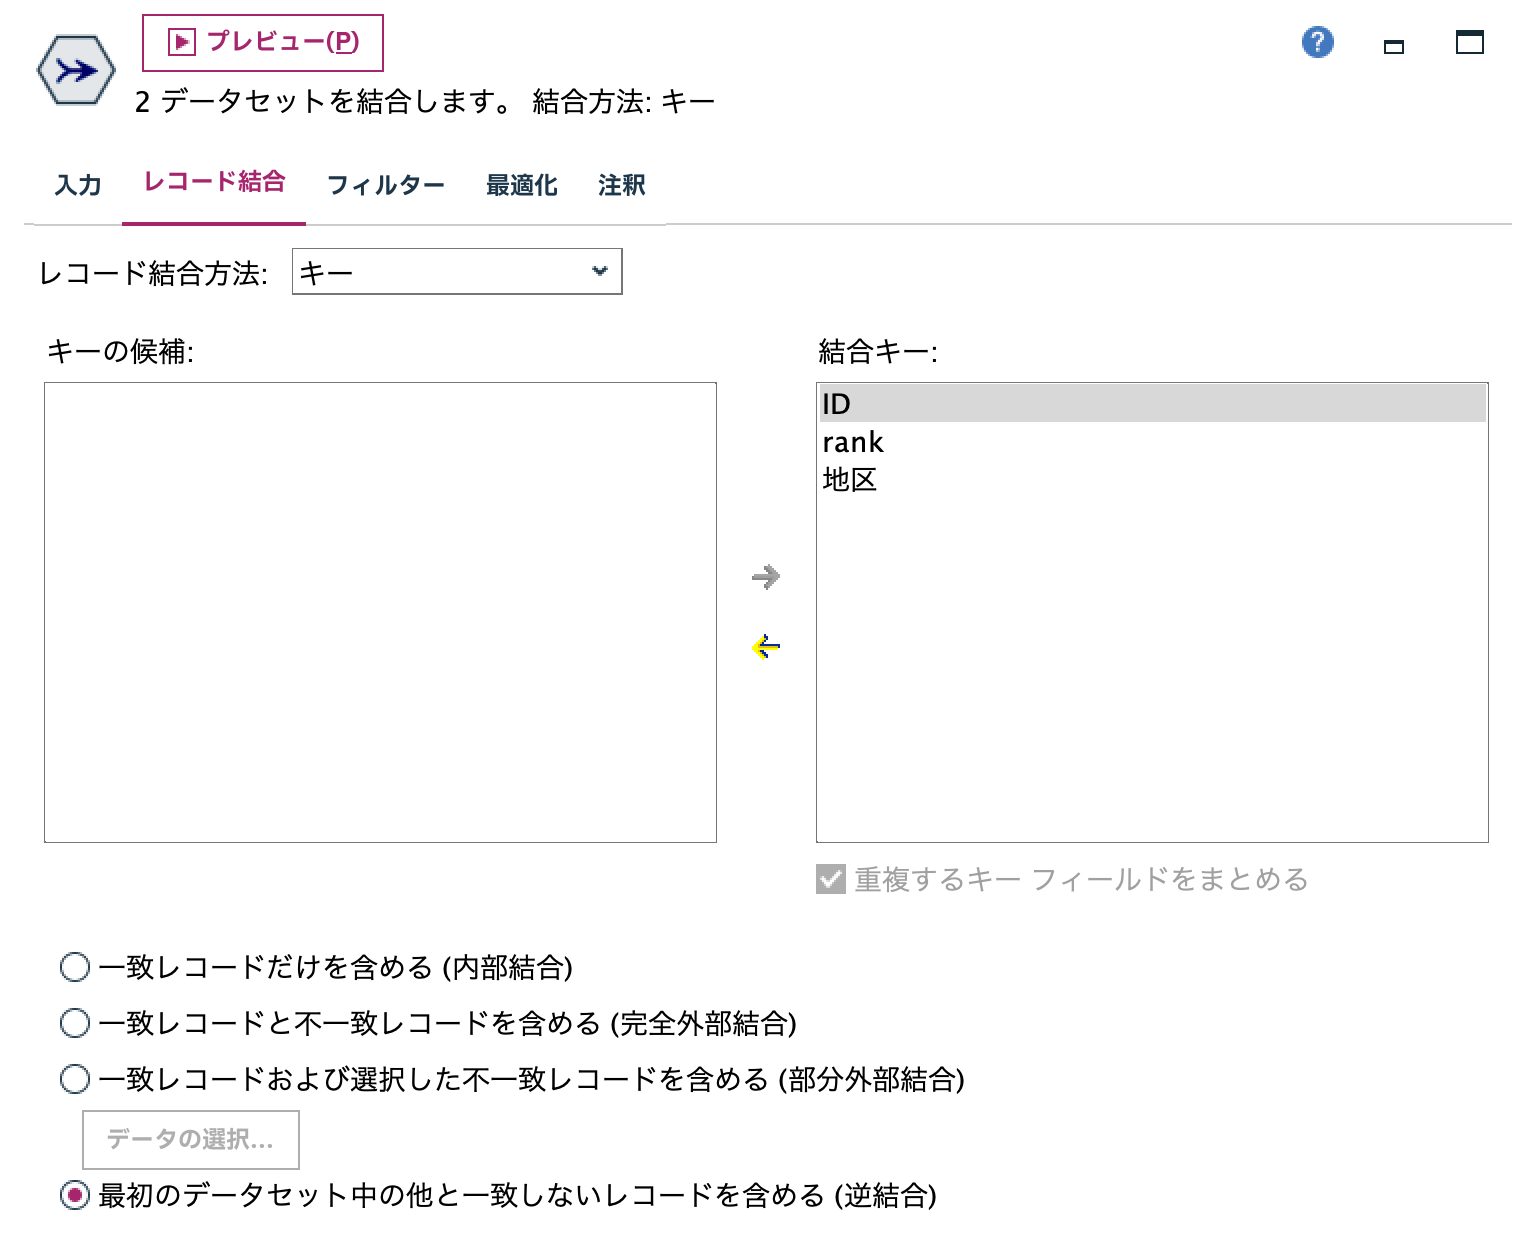Select the 内部結合 radio option

tap(74, 967)
